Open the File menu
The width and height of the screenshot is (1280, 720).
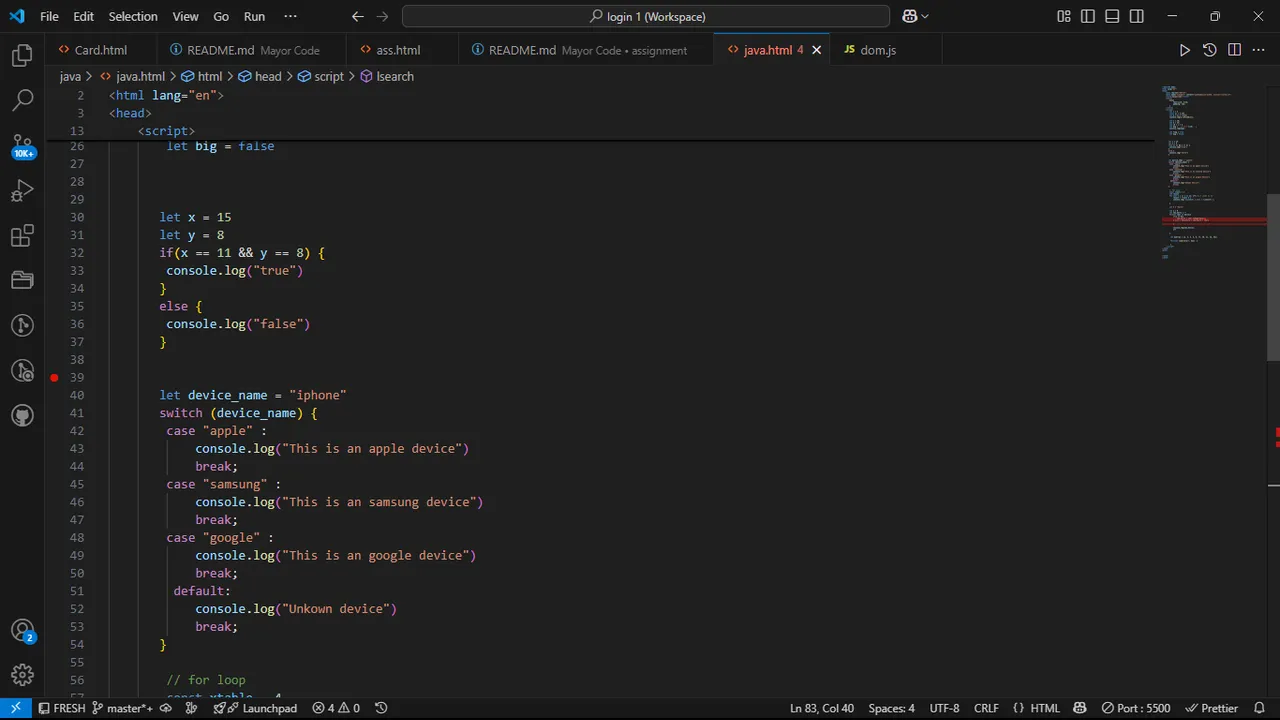click(49, 16)
